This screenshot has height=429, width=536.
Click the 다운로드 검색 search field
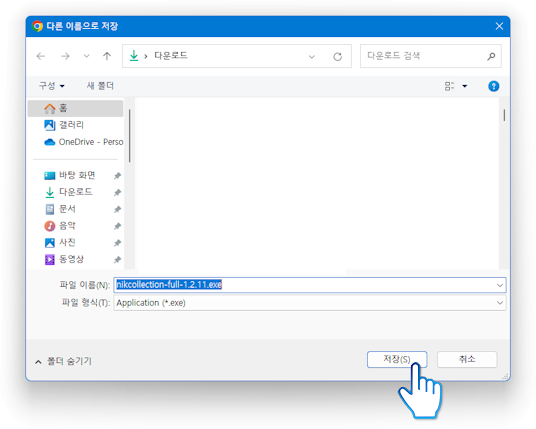(431, 56)
